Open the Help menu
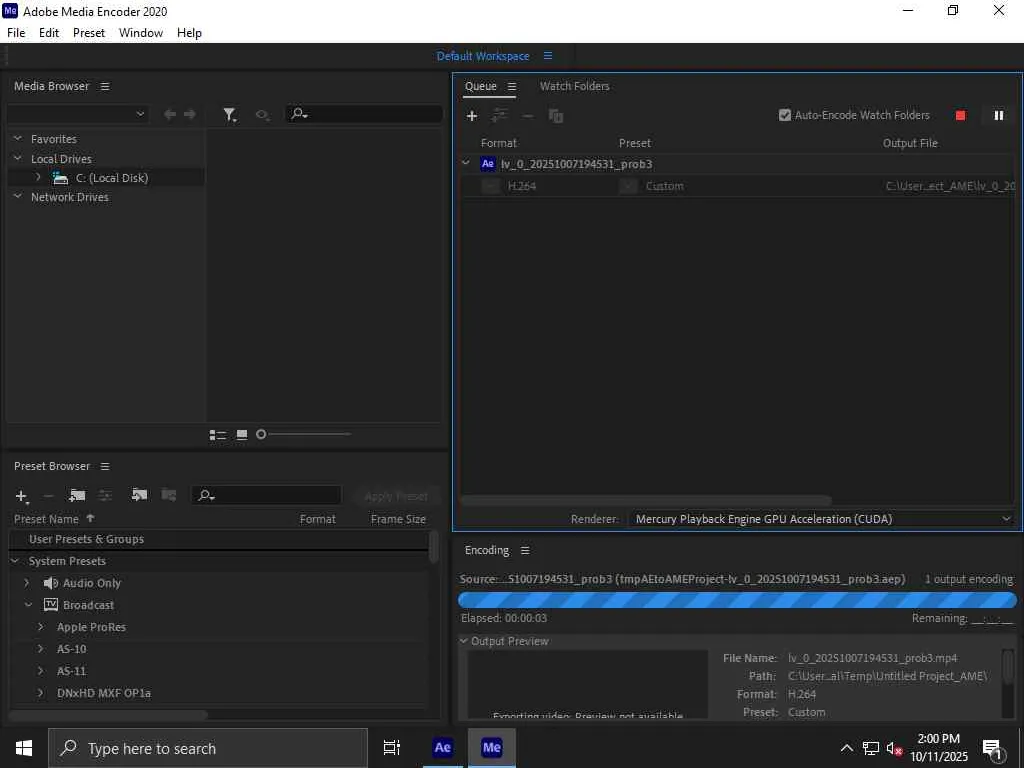This screenshot has height=768, width=1024. click(189, 33)
